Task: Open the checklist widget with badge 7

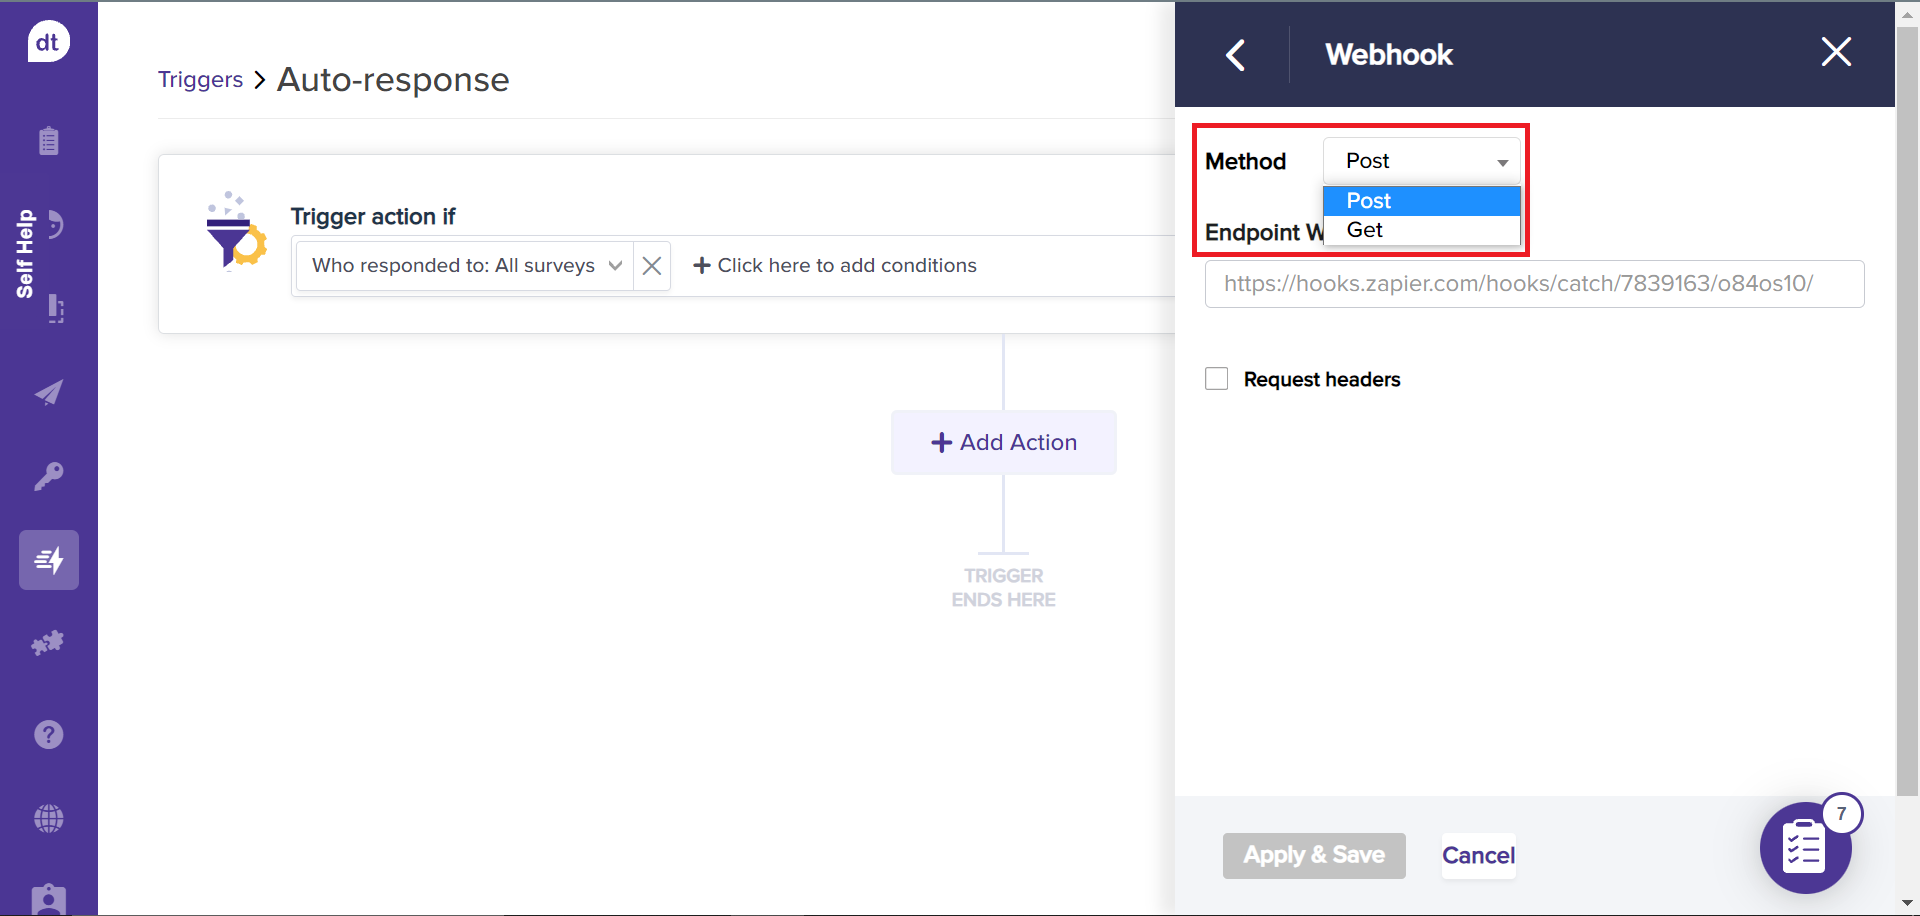Action: tap(1805, 848)
